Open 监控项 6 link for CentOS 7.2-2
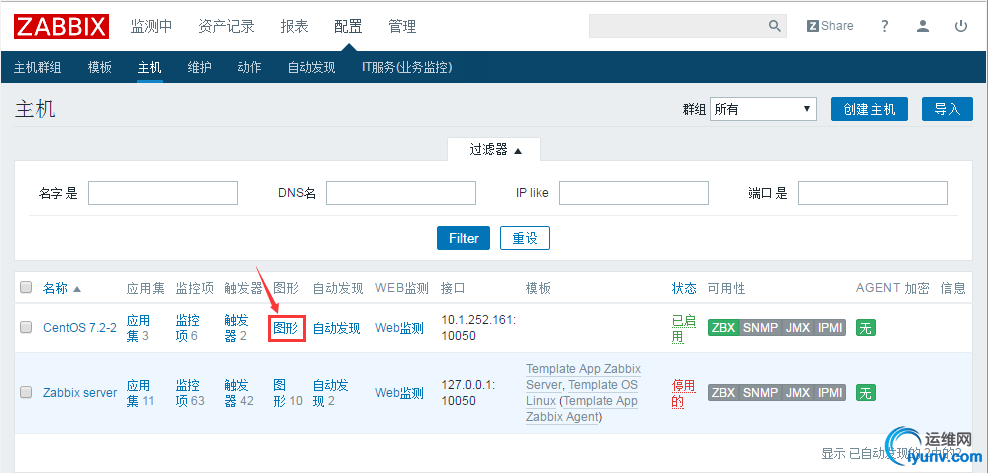 187,328
